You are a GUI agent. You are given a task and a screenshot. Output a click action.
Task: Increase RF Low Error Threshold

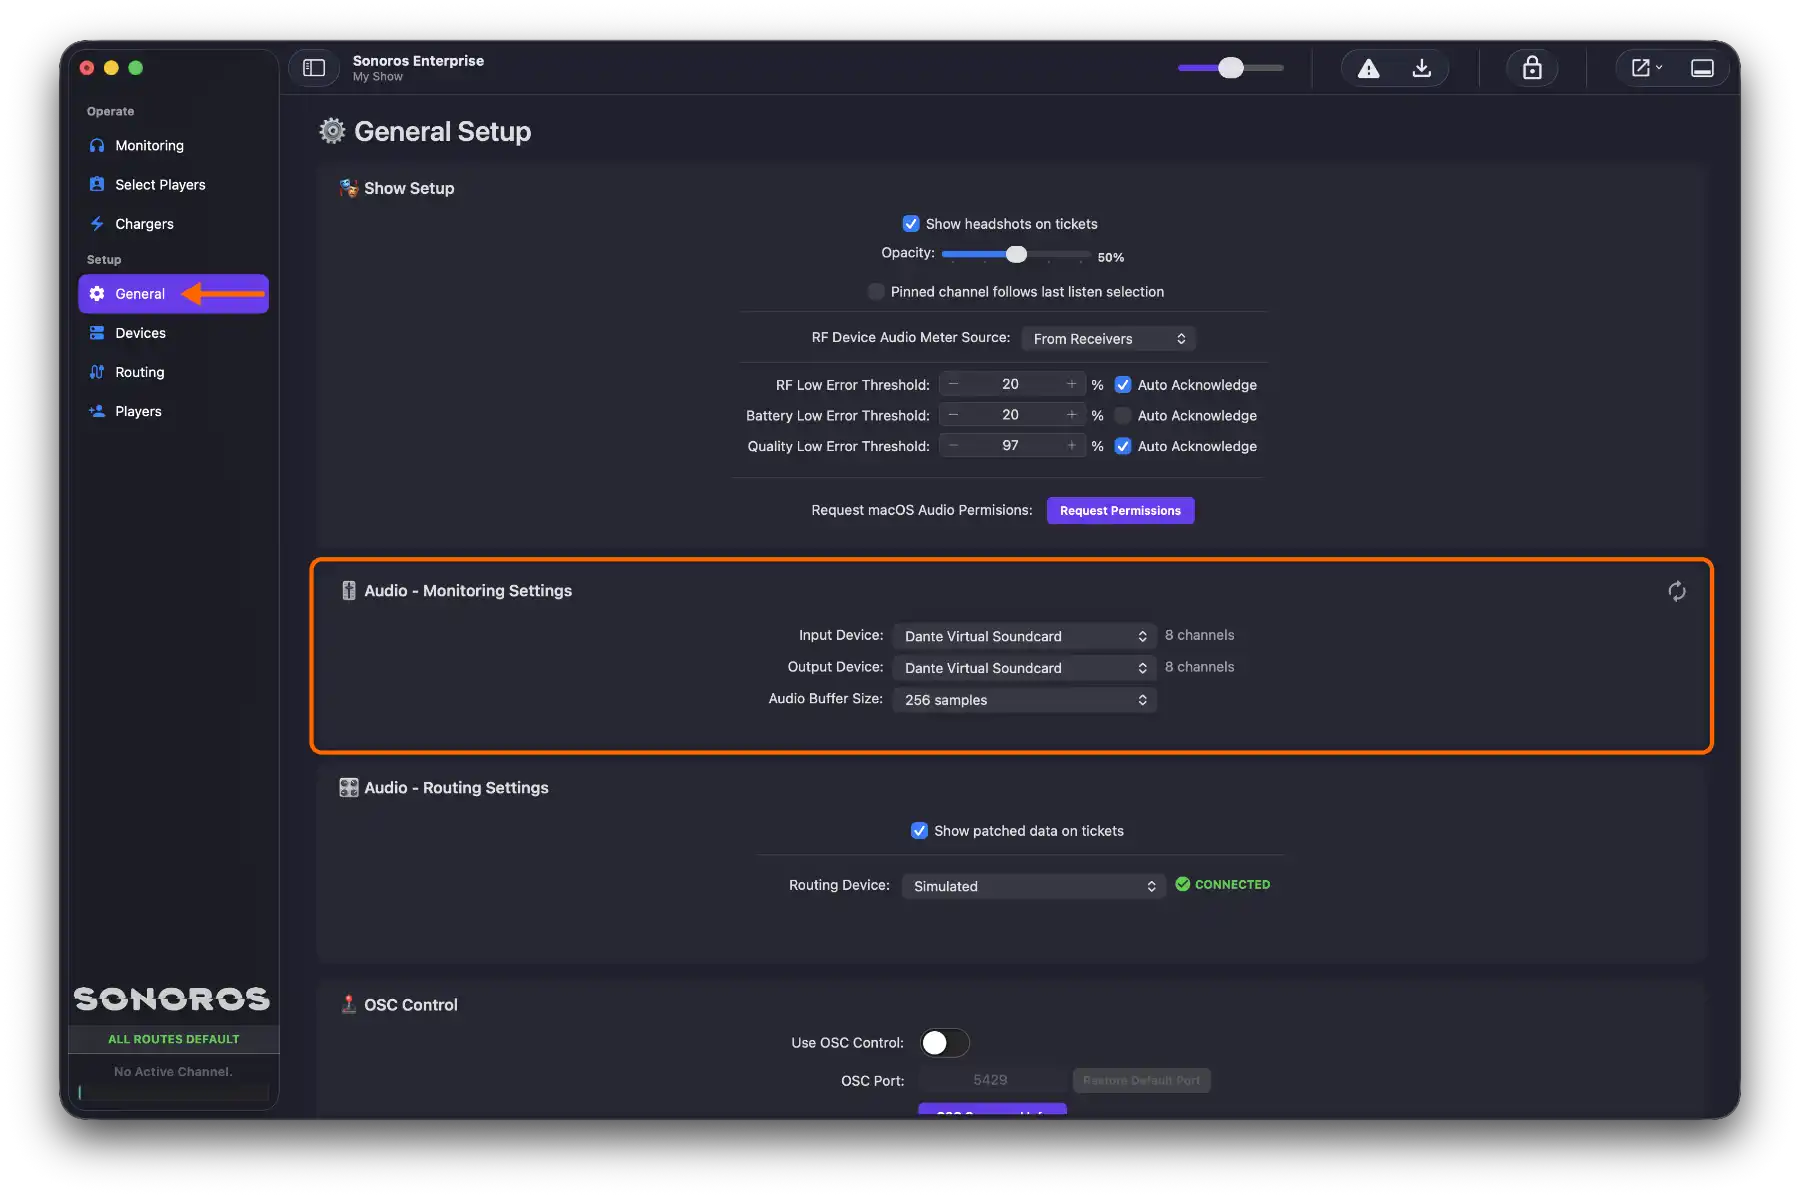pos(1071,385)
